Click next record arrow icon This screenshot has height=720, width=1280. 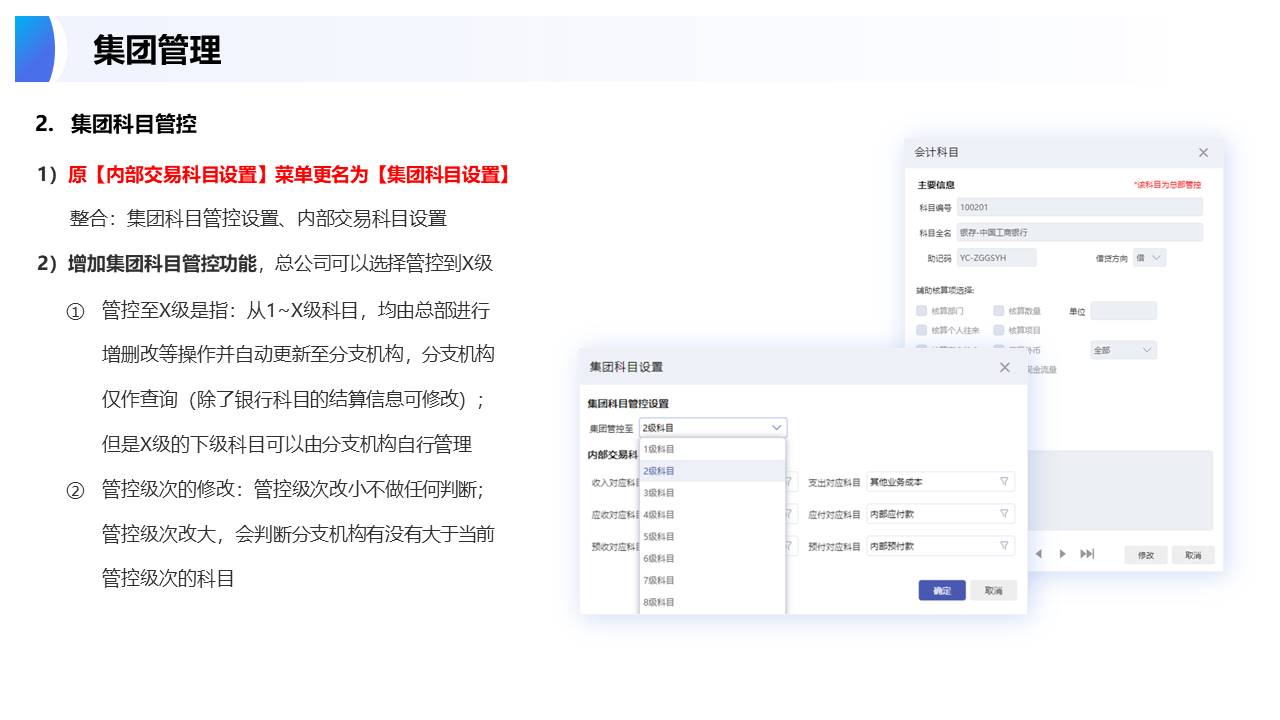coord(1062,554)
